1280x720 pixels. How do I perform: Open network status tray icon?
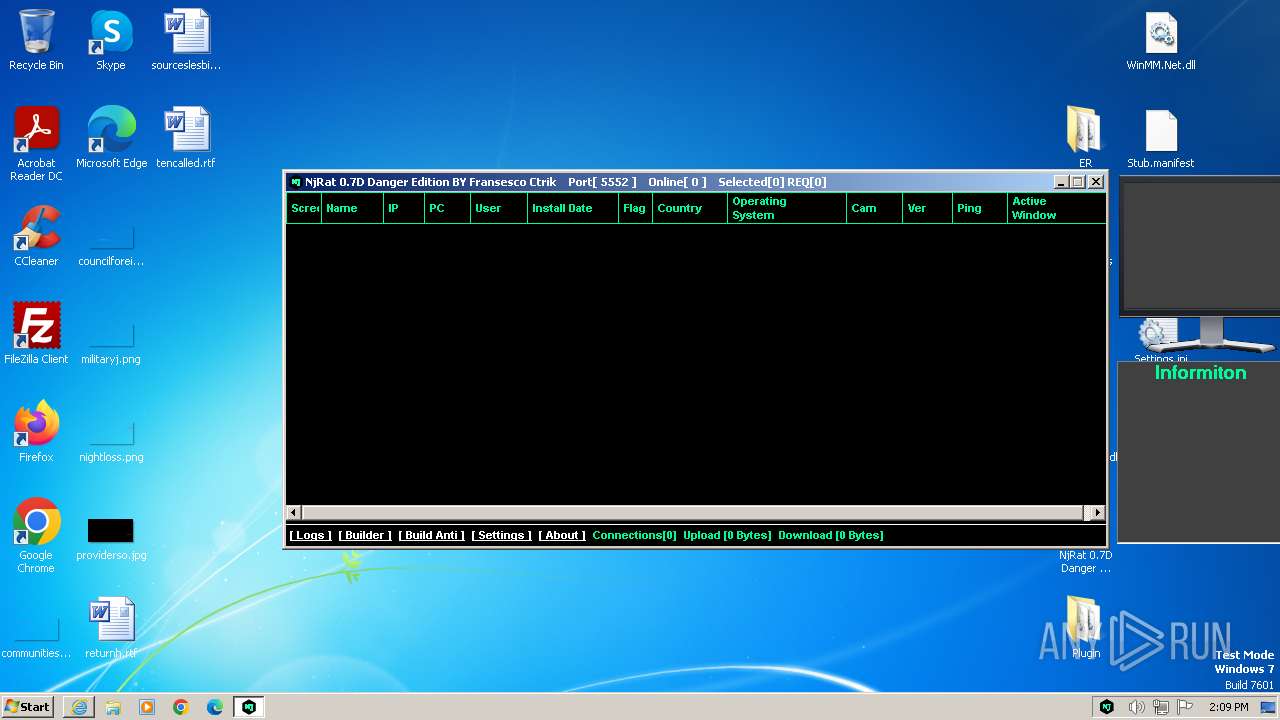point(1160,707)
